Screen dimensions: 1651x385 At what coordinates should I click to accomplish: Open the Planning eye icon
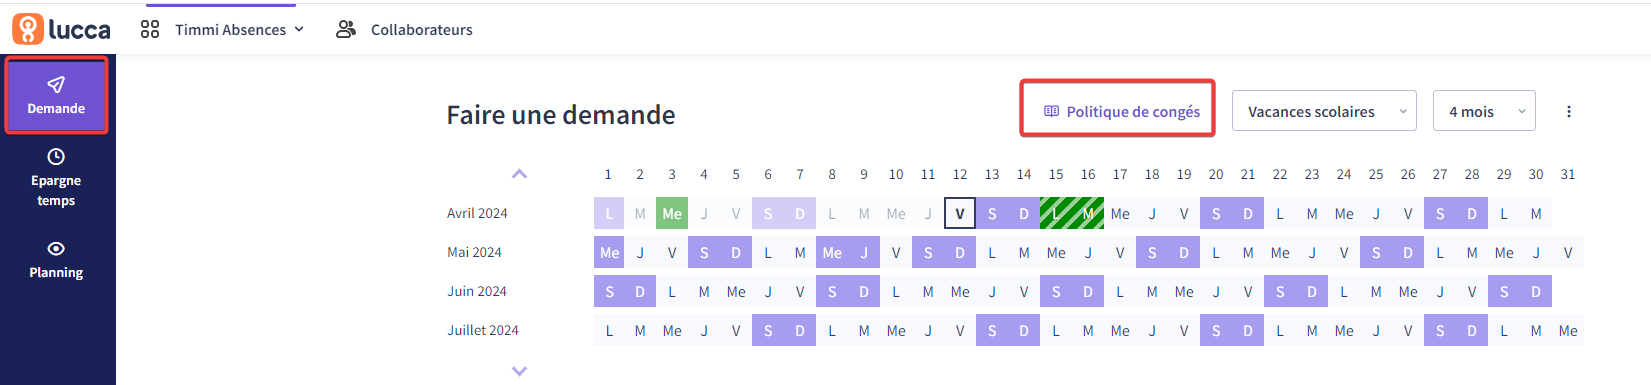tap(56, 249)
